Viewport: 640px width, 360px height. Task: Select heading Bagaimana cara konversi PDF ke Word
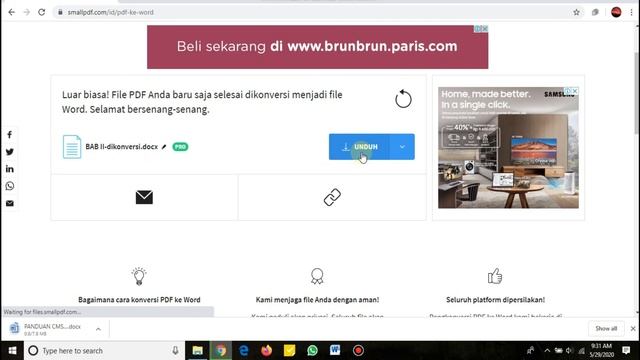click(139, 300)
